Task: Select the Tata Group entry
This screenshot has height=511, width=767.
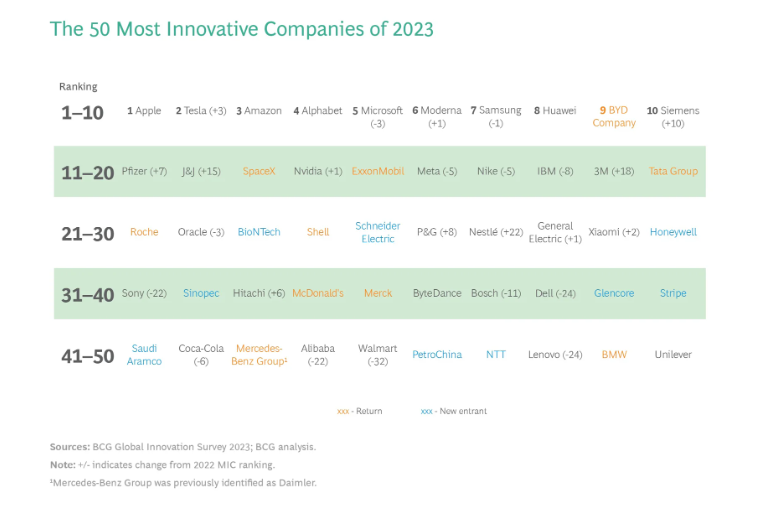Action: click(673, 171)
